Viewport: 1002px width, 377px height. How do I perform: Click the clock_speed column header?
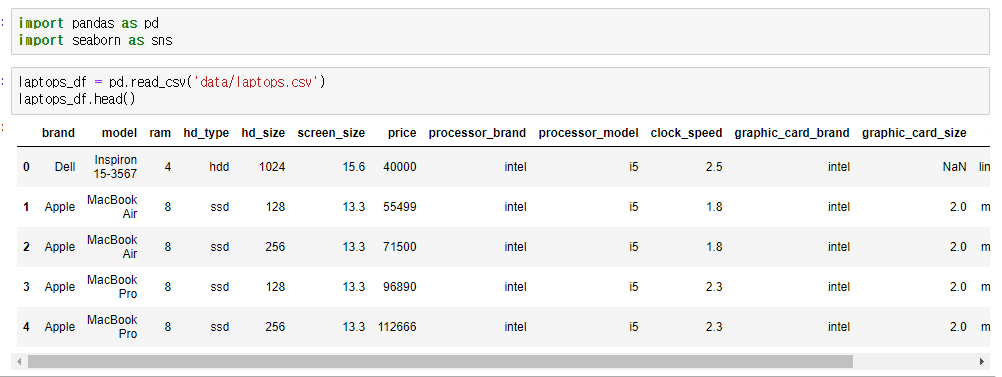point(686,133)
